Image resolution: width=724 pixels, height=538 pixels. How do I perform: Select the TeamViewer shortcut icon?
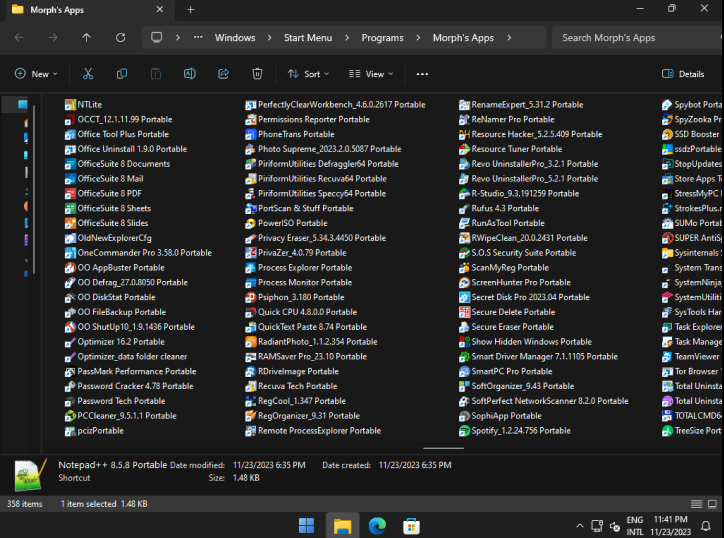pos(667,357)
